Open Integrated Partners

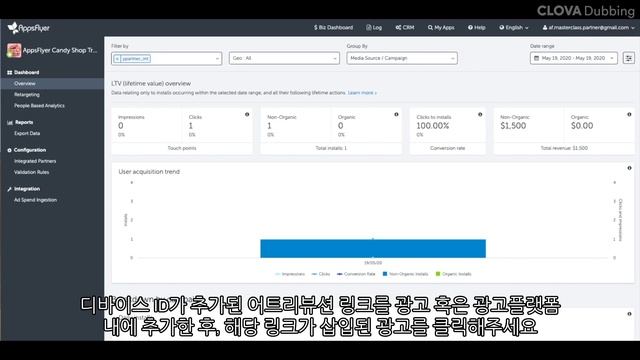[35, 161]
